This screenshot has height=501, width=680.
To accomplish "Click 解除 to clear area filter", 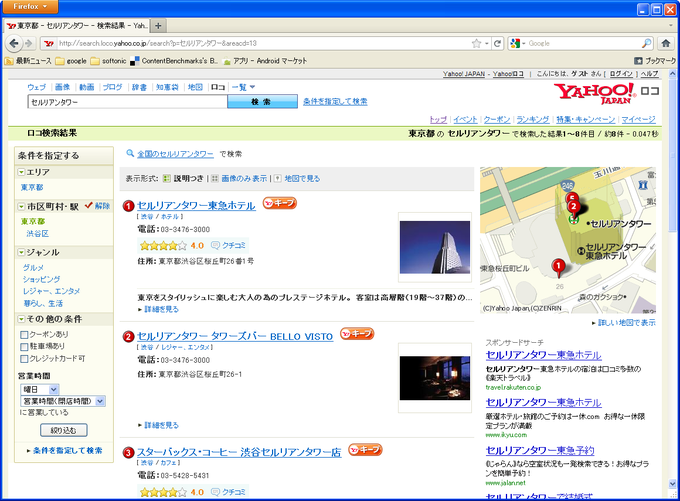I will (103, 206).
